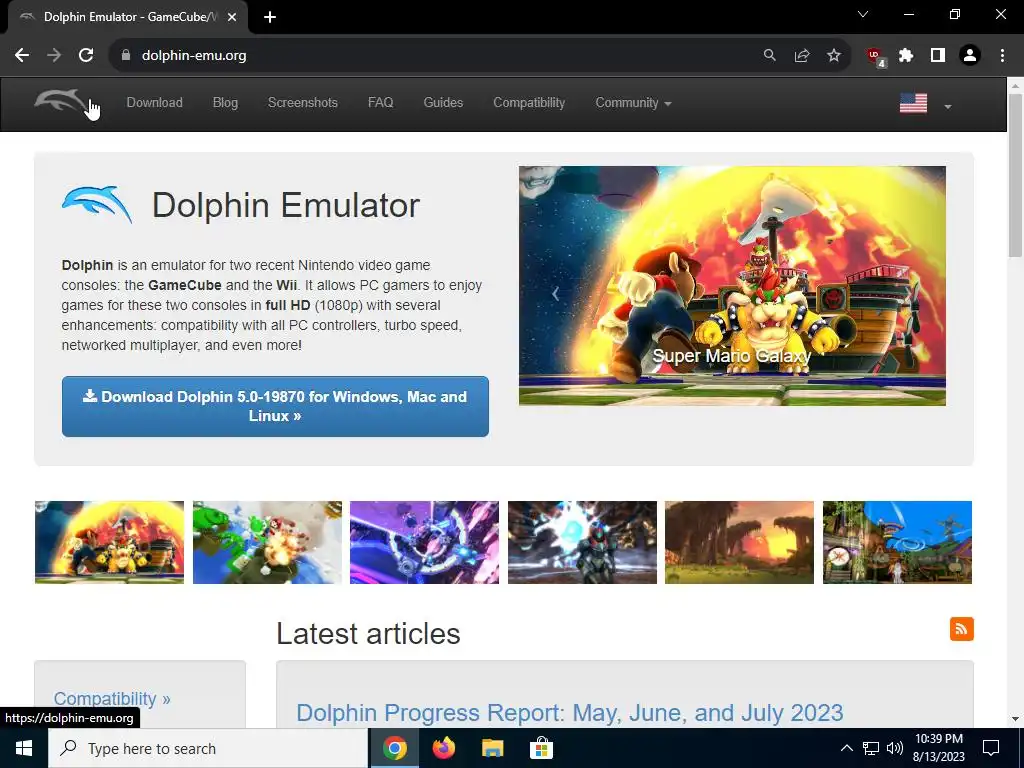Image resolution: width=1024 pixels, height=768 pixels.
Task: Open the Download nav item
Action: tap(154, 103)
